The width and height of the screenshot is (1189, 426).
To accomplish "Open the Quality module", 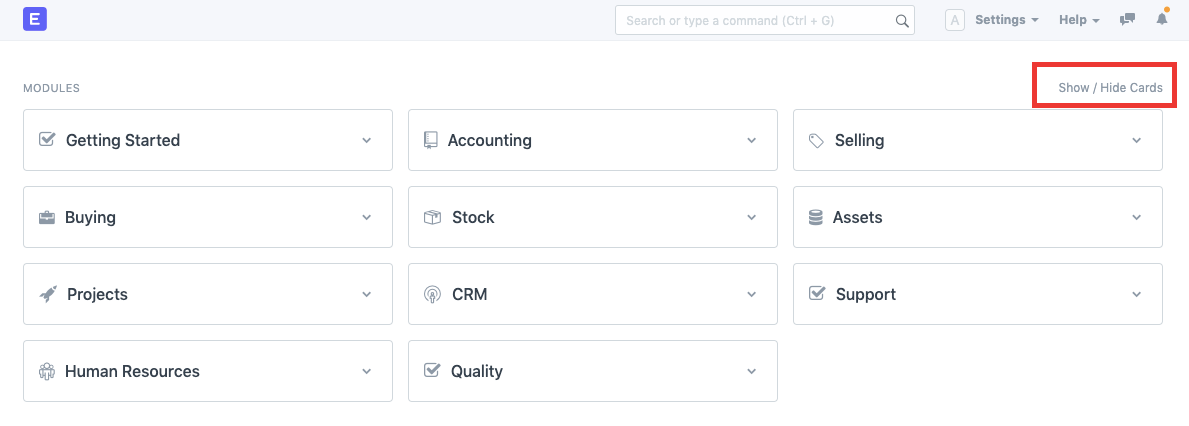I will (x=477, y=371).
